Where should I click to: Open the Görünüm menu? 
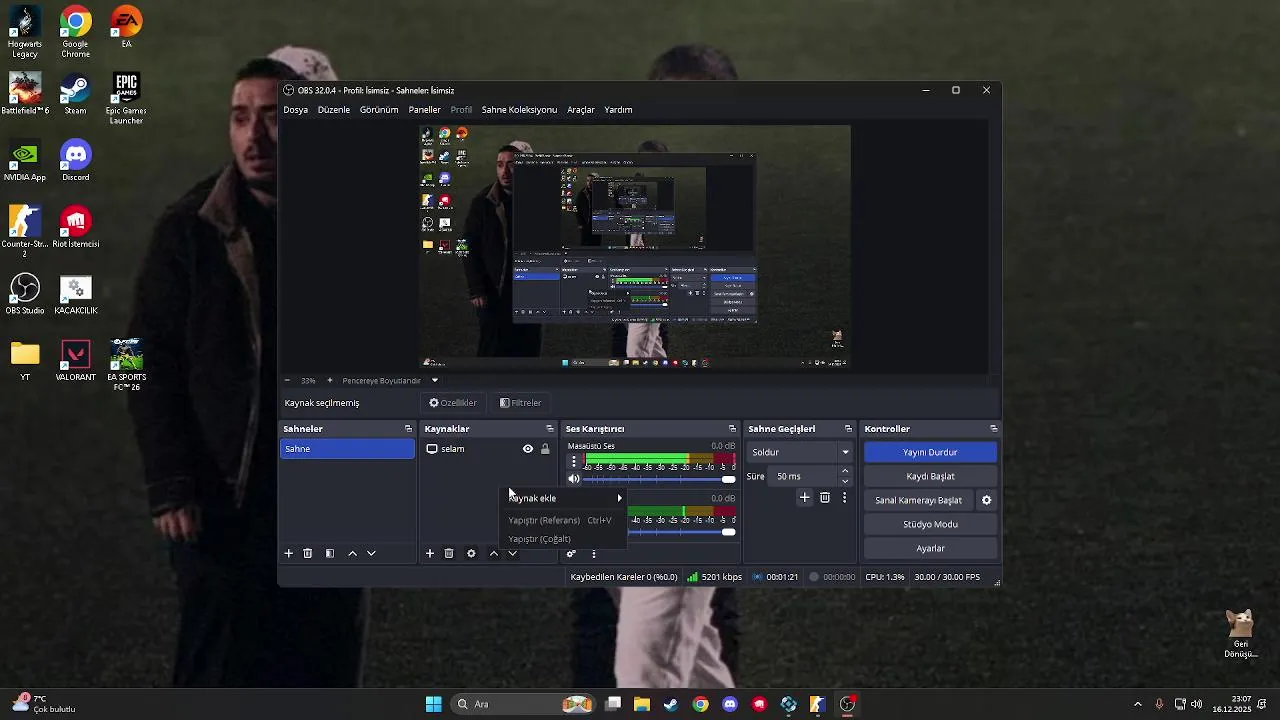379,110
